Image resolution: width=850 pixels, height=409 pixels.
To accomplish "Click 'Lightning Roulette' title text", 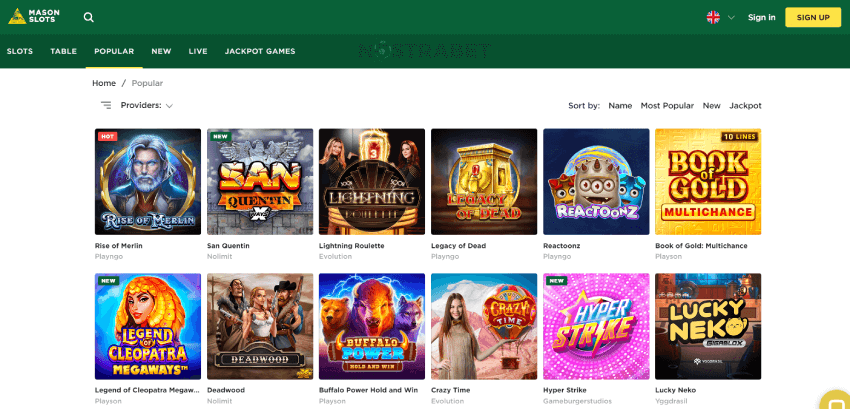I will (x=351, y=246).
